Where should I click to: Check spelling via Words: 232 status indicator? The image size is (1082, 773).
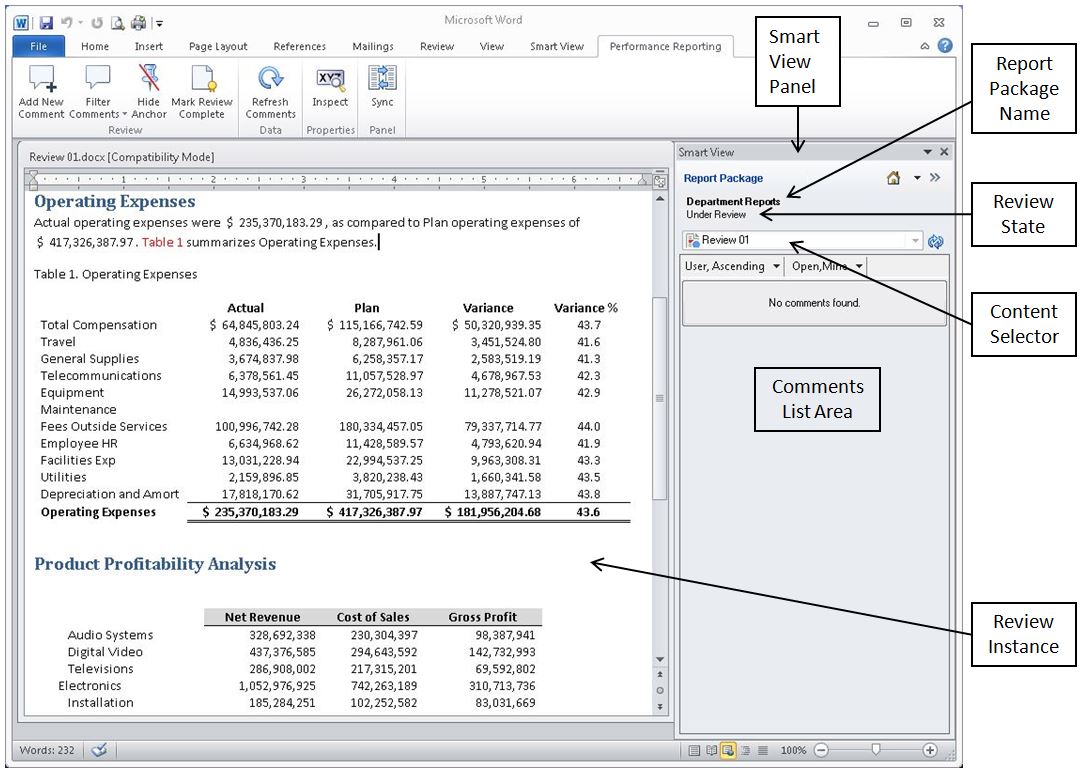pyautogui.click(x=99, y=749)
